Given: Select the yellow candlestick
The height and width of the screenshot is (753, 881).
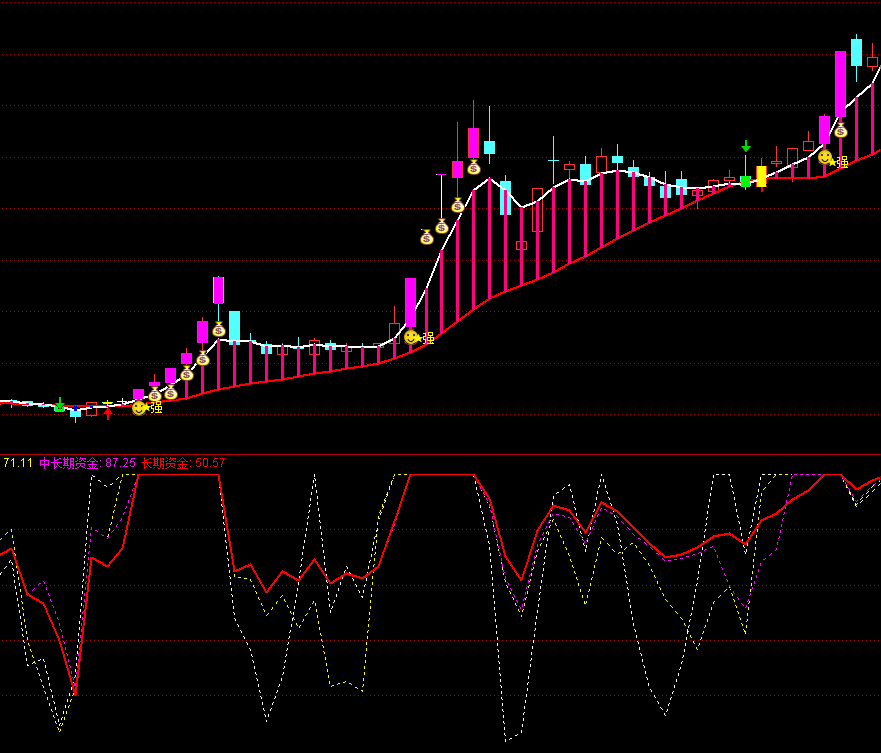Looking at the screenshot, I should pos(761,176).
